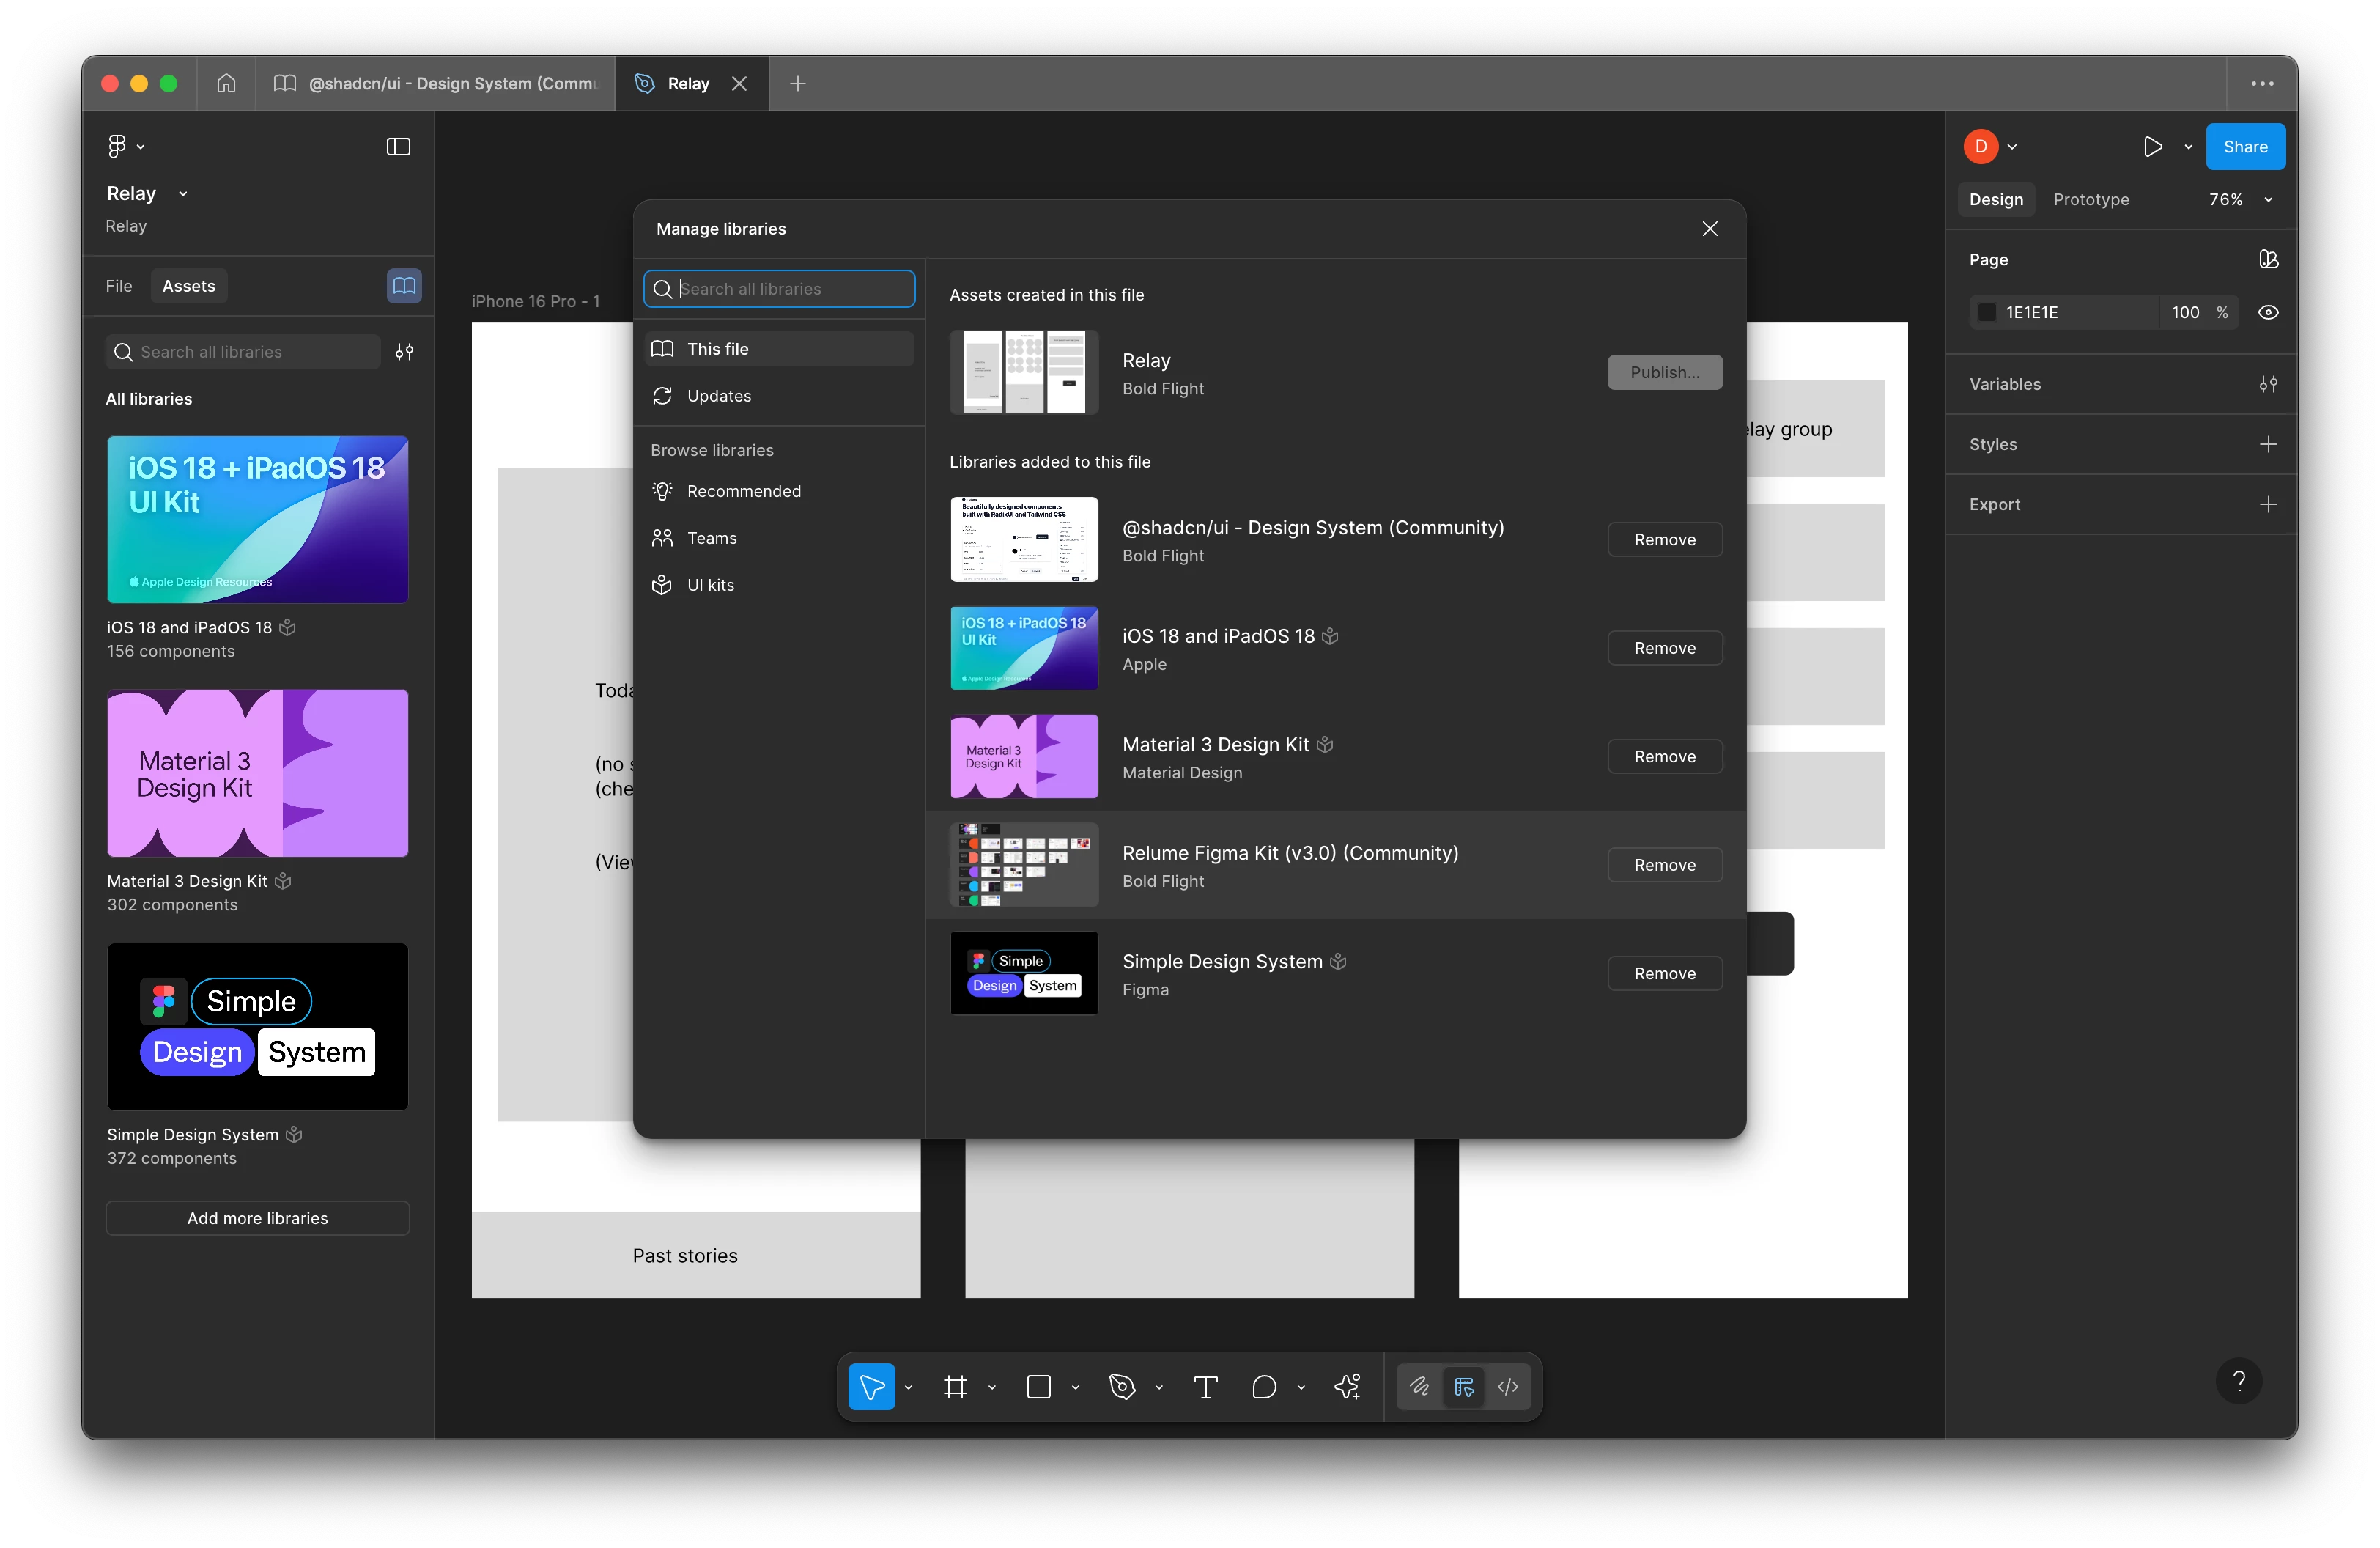The height and width of the screenshot is (1548, 2380).
Task: Open the 76% zoom dropdown
Action: click(x=2240, y=200)
